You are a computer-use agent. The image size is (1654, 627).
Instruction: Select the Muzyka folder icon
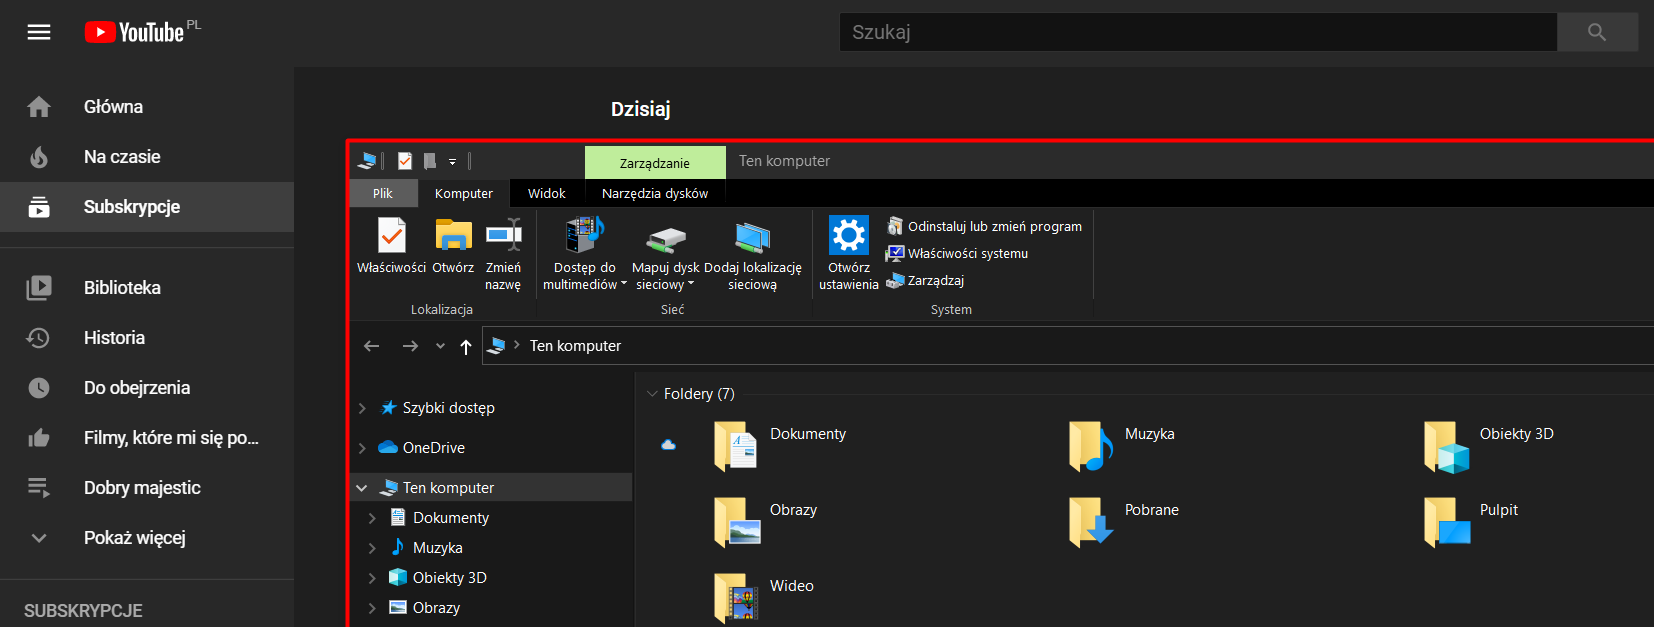[1090, 446]
